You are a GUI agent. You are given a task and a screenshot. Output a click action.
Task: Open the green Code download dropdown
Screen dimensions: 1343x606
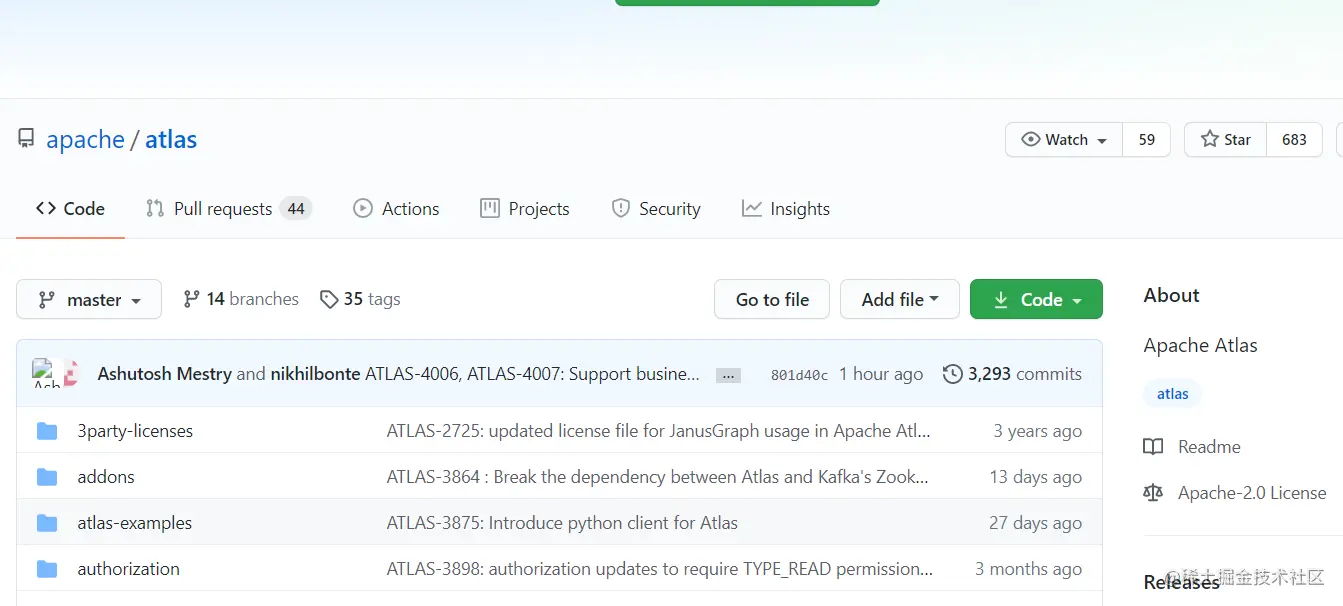pyautogui.click(x=1036, y=299)
